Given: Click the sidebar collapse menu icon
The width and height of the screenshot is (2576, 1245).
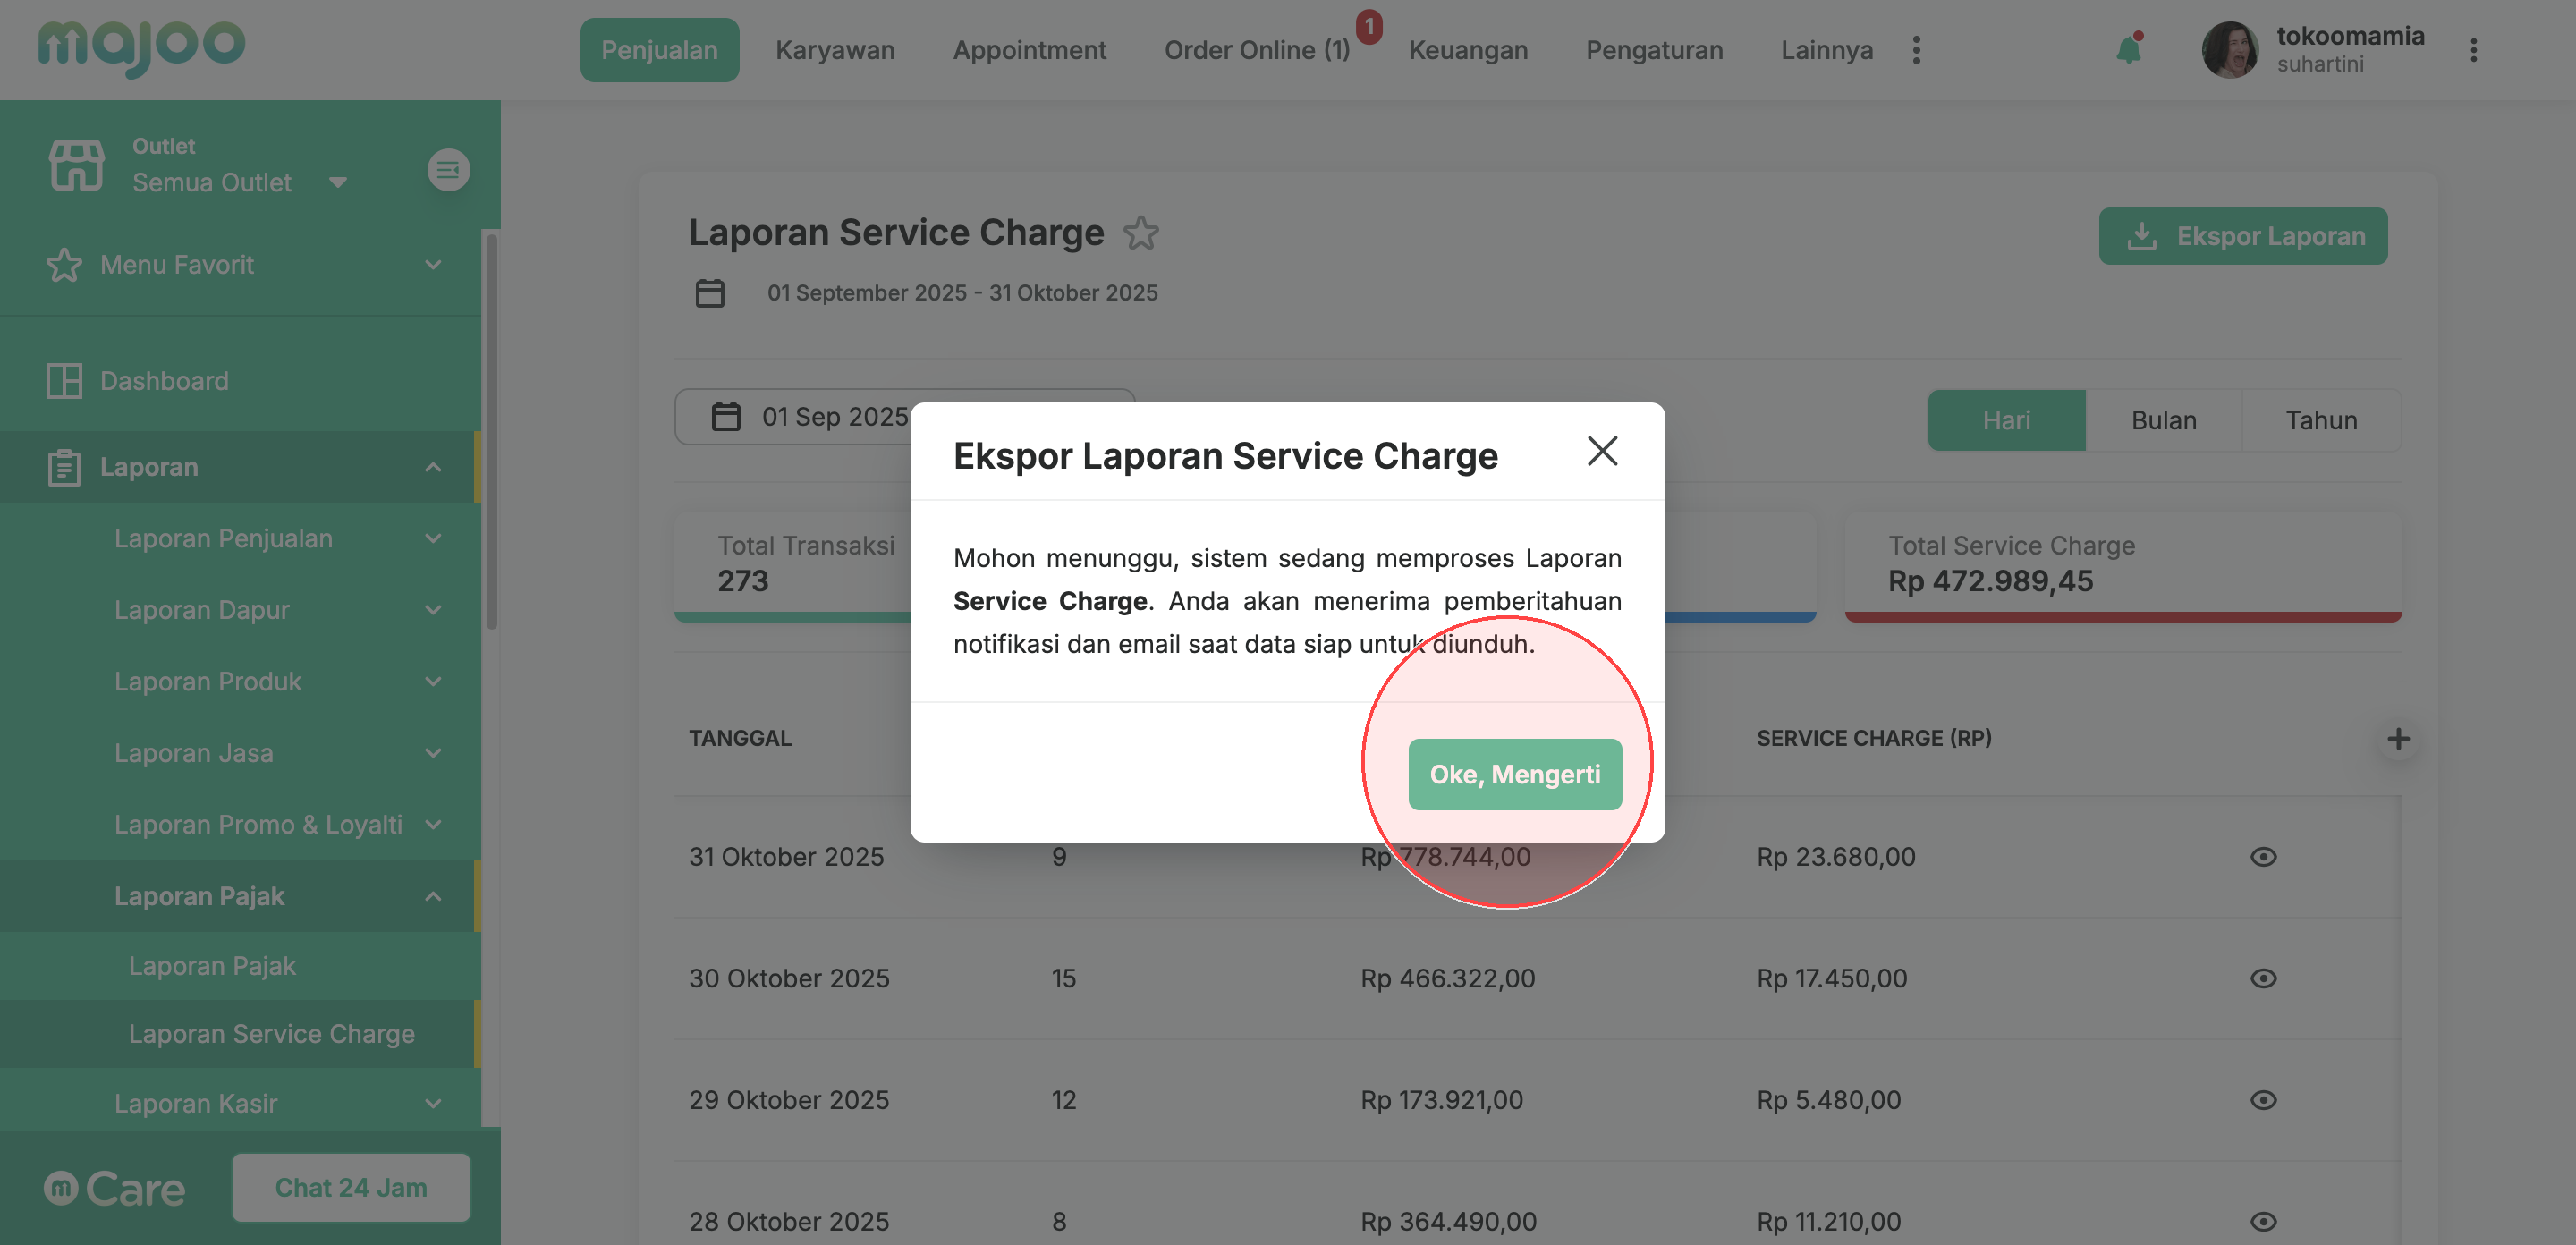Looking at the screenshot, I should pyautogui.click(x=448, y=169).
